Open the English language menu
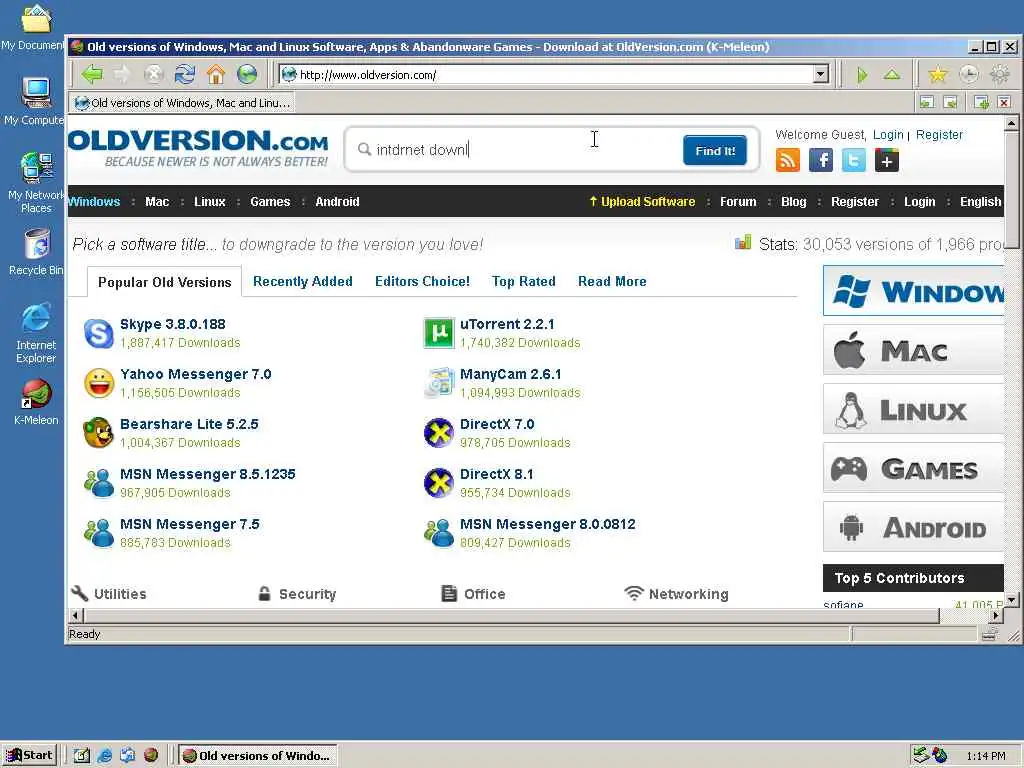The height and width of the screenshot is (768, 1024). pyautogui.click(x=980, y=202)
